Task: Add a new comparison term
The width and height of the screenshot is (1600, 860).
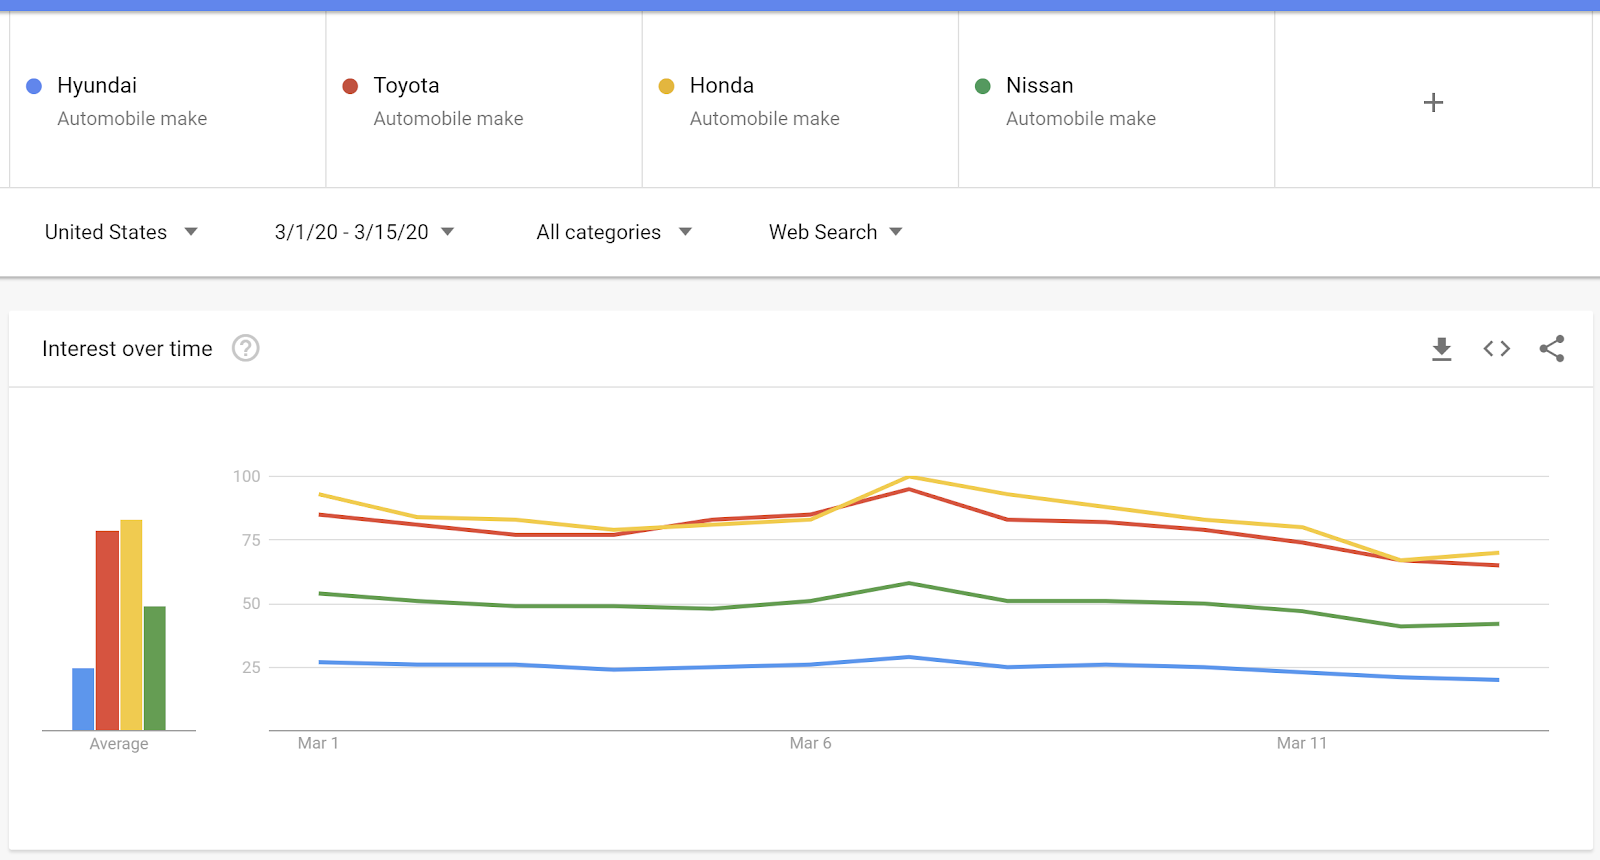Action: click(x=1433, y=102)
